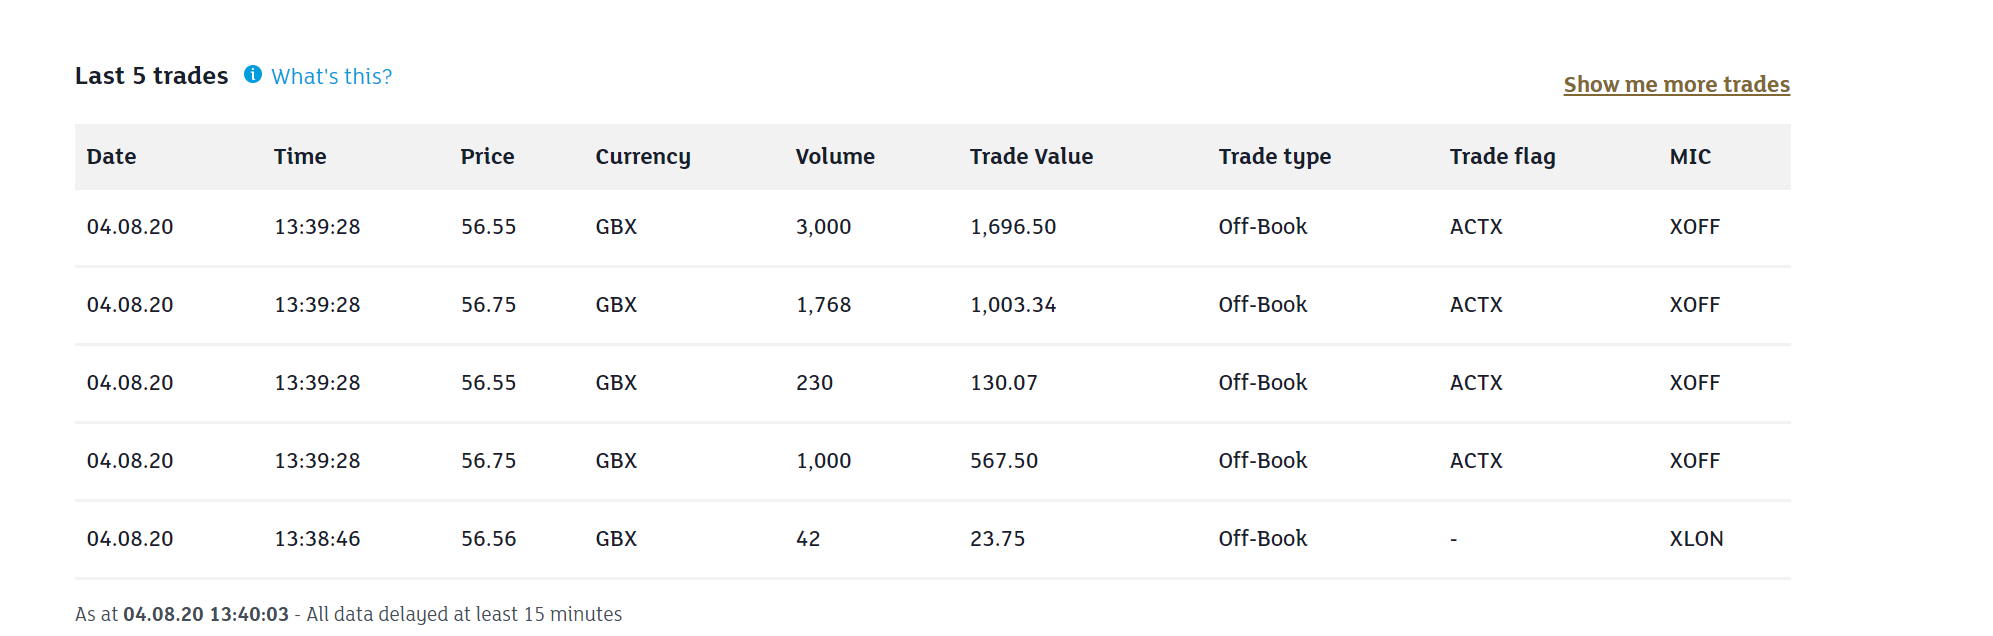Select the Volume column header
The width and height of the screenshot is (1993, 636).
coord(835,157)
